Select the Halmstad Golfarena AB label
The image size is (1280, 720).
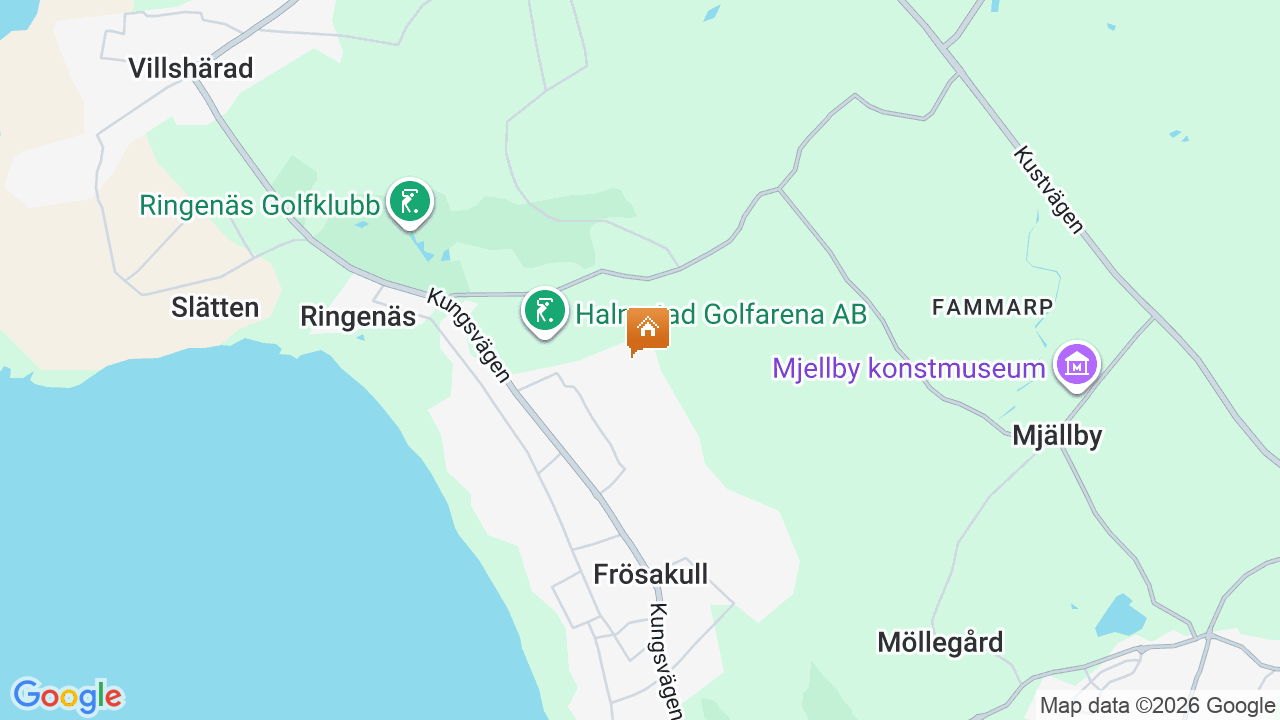tap(721, 314)
